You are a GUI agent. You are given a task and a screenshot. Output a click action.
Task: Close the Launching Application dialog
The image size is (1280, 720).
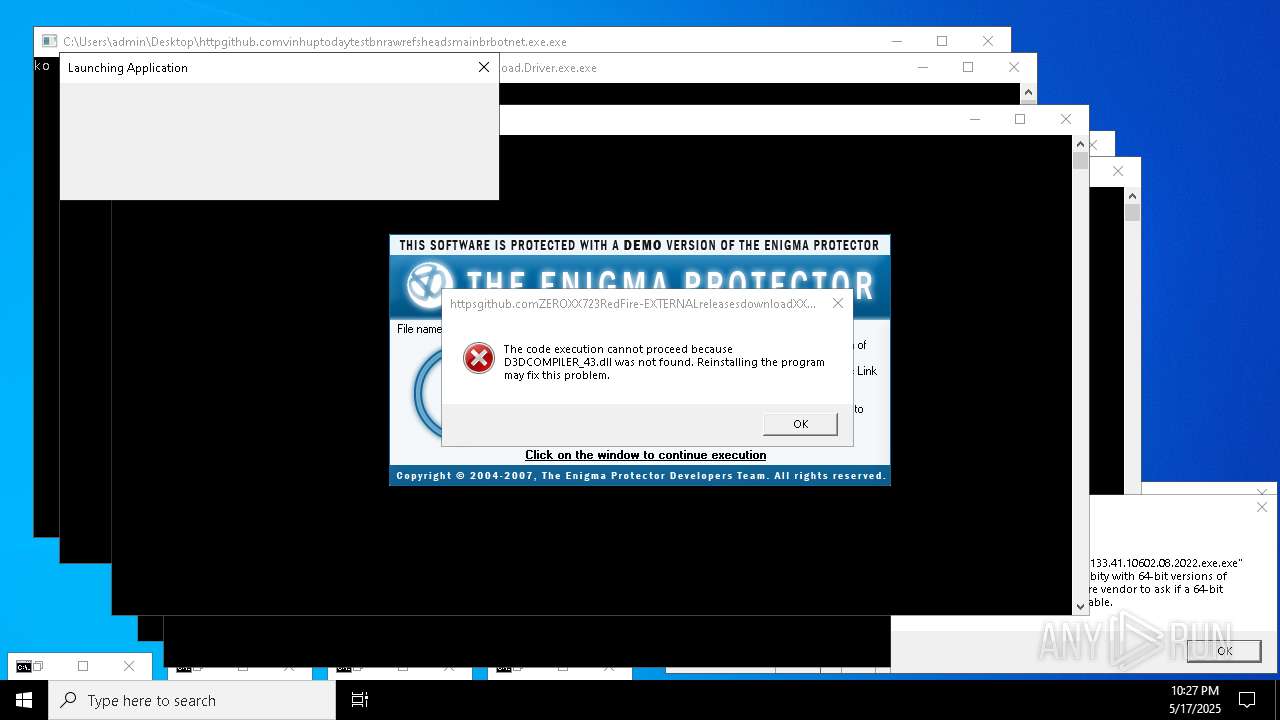click(x=484, y=67)
